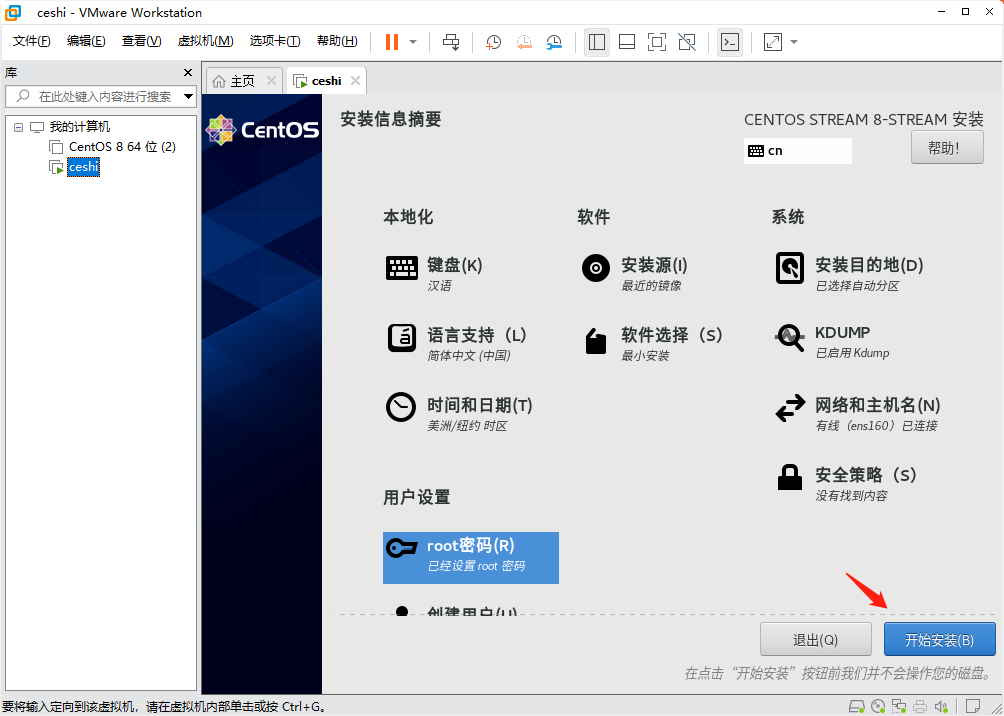Send Ctrl+Alt+Del to the virtual machine
Screen dimensions: 1004x716
click(x=451, y=41)
